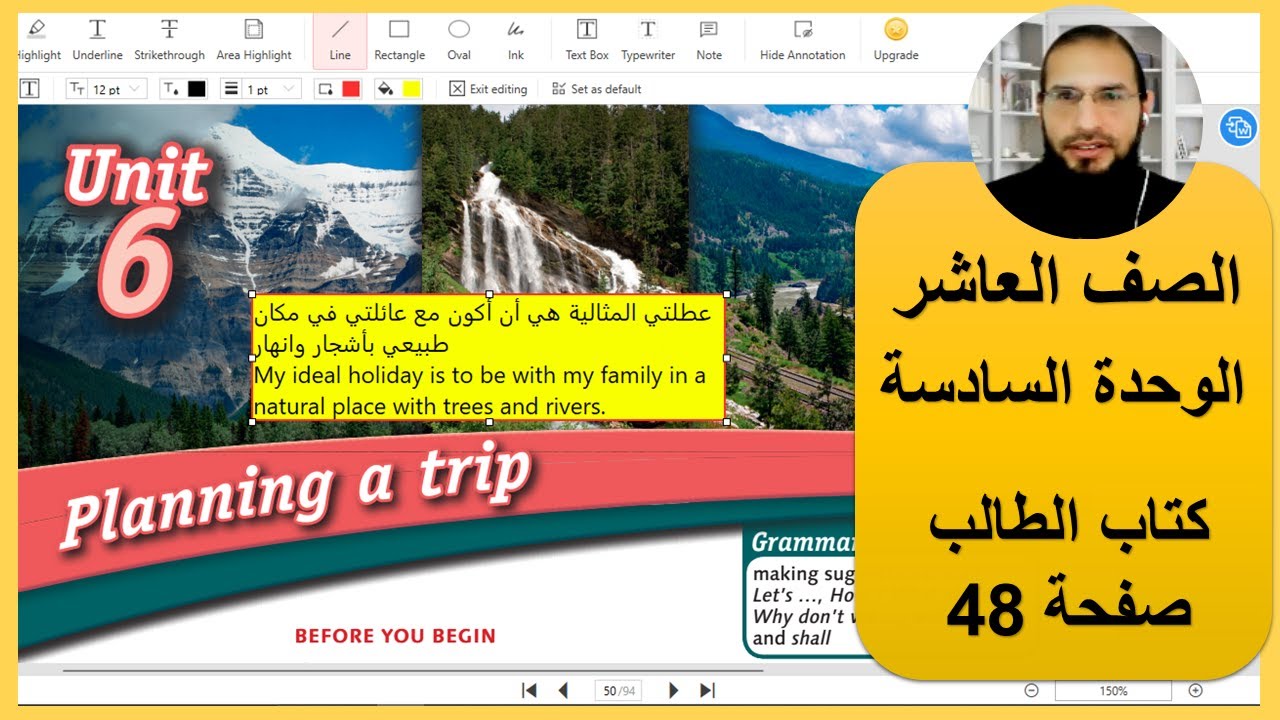Click the fill bucket icon

click(x=385, y=89)
